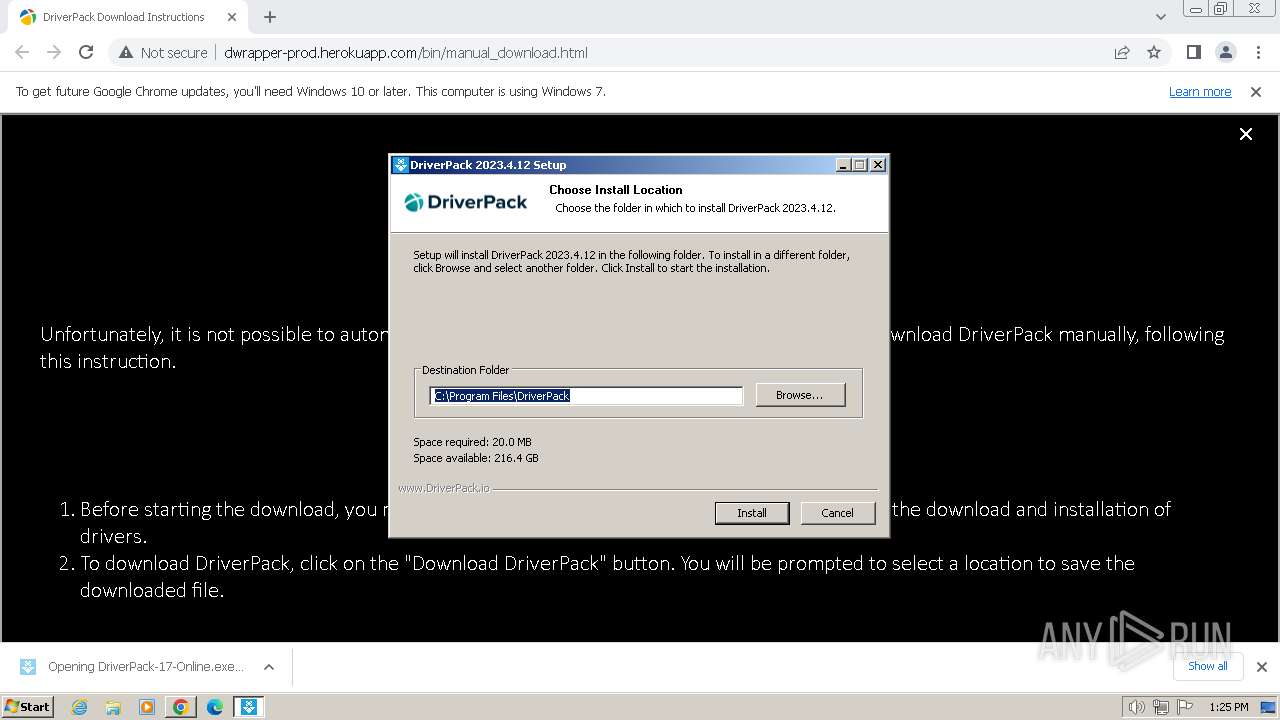
Task: Click the DriverPack logo in setup header
Action: (x=466, y=202)
